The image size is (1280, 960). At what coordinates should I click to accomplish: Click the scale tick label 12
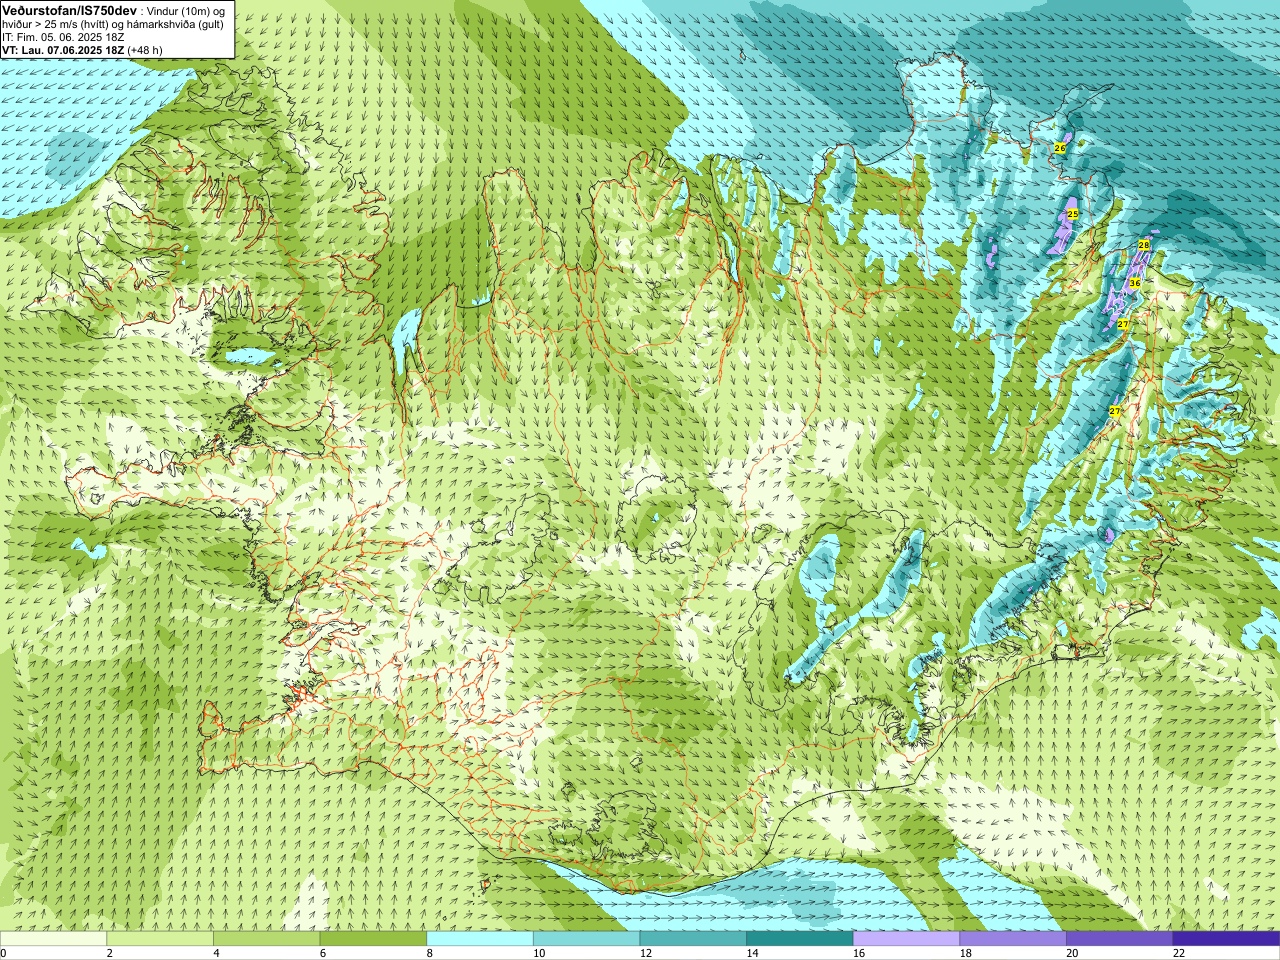pyautogui.click(x=645, y=954)
